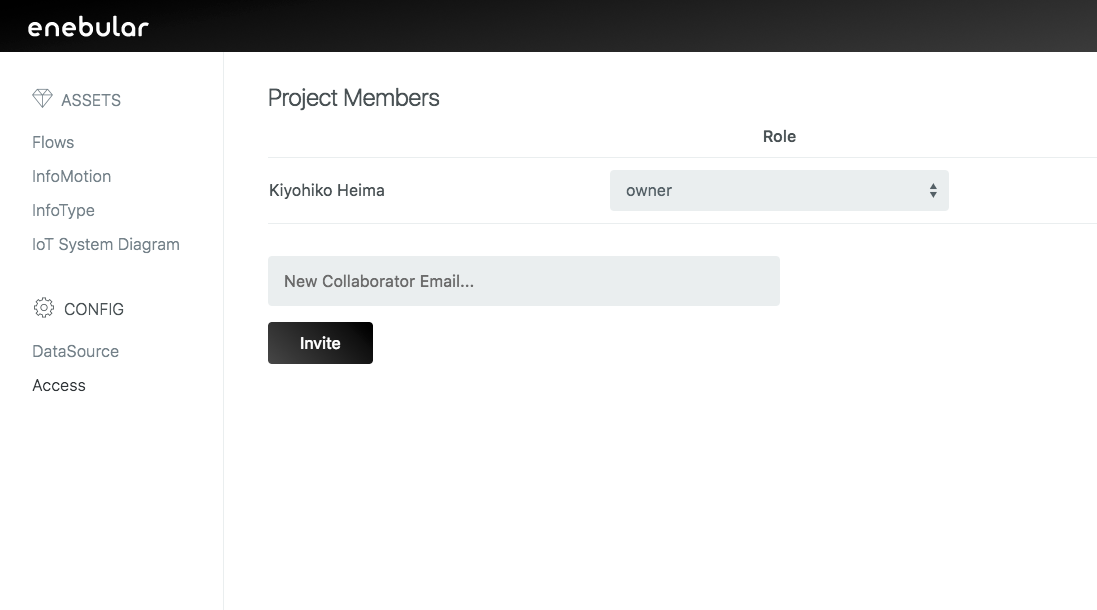
Task: Click the black top navigation bar
Action: [548, 25]
